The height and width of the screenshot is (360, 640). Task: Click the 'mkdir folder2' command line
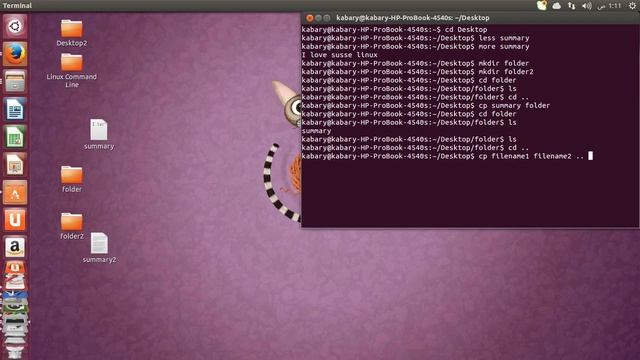click(x=418, y=71)
